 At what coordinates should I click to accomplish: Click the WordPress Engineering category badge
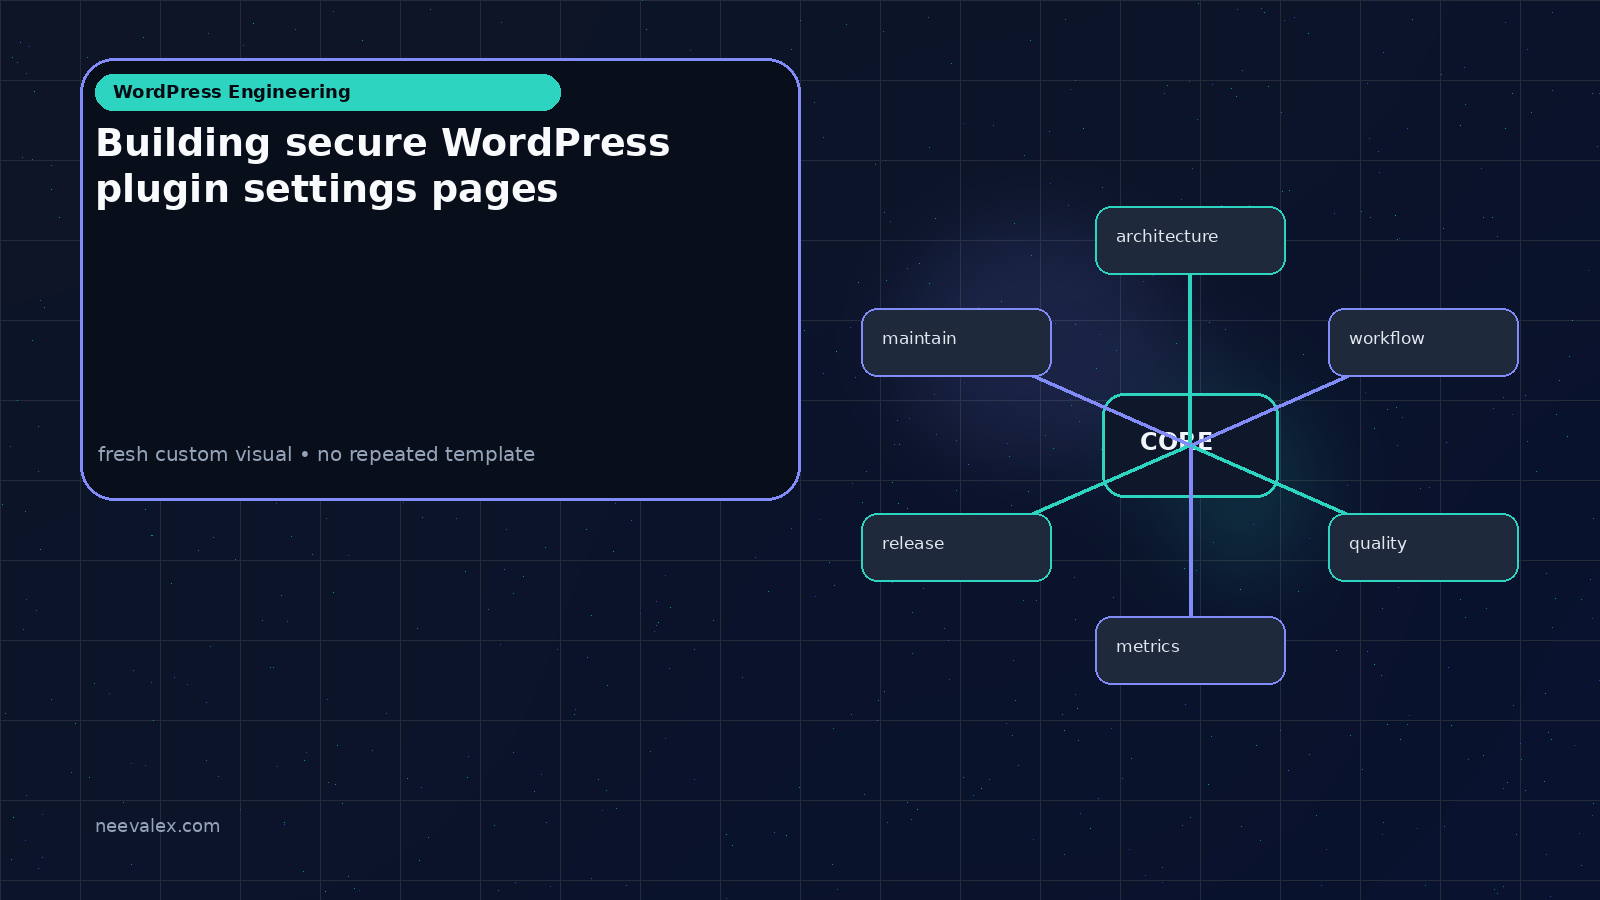point(328,92)
